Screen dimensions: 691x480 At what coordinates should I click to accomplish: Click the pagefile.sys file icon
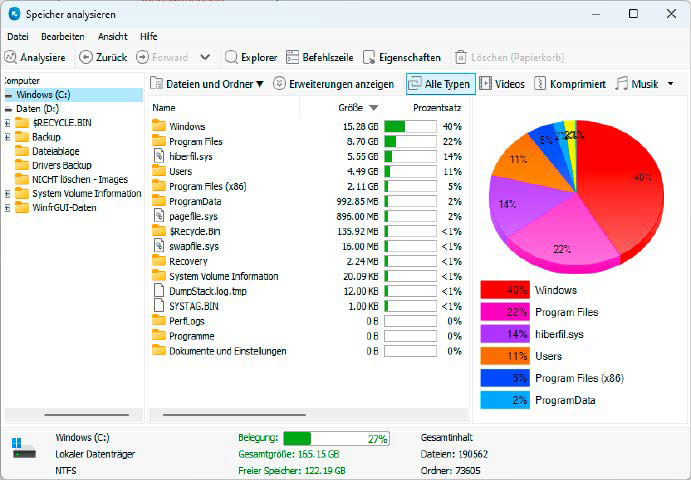(x=159, y=216)
